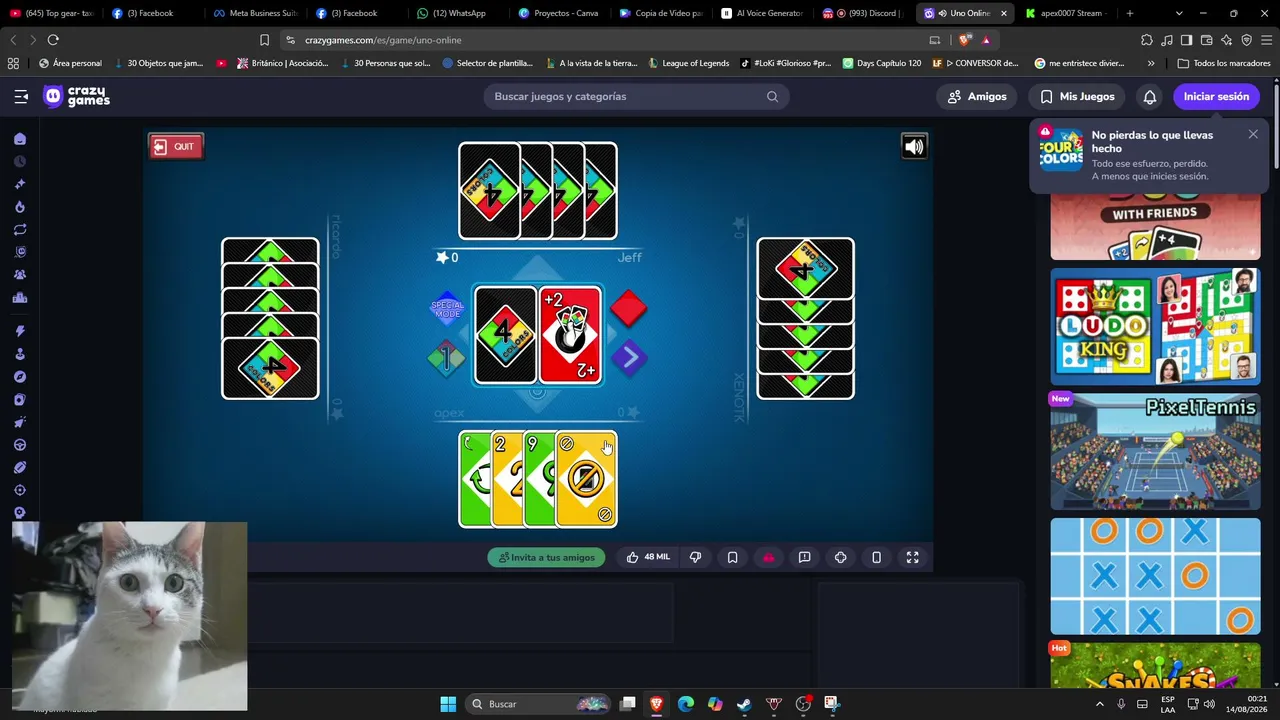The height and width of the screenshot is (720, 1280).
Task: Open the sidebar compass Adventure icon
Action: 20,377
